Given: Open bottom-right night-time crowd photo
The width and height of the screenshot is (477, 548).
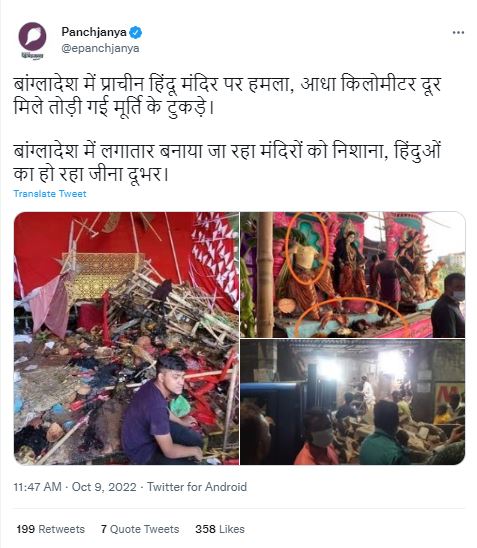Looking at the screenshot, I should coord(353,402).
